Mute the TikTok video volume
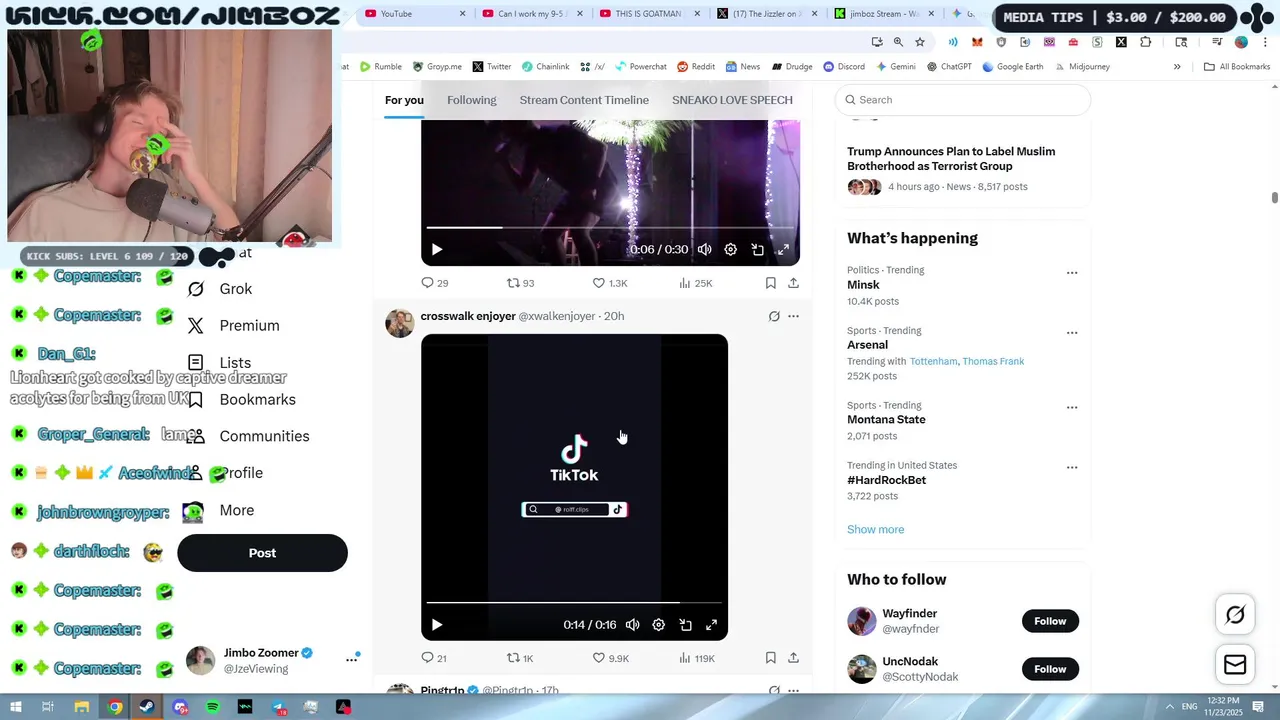 point(633,625)
